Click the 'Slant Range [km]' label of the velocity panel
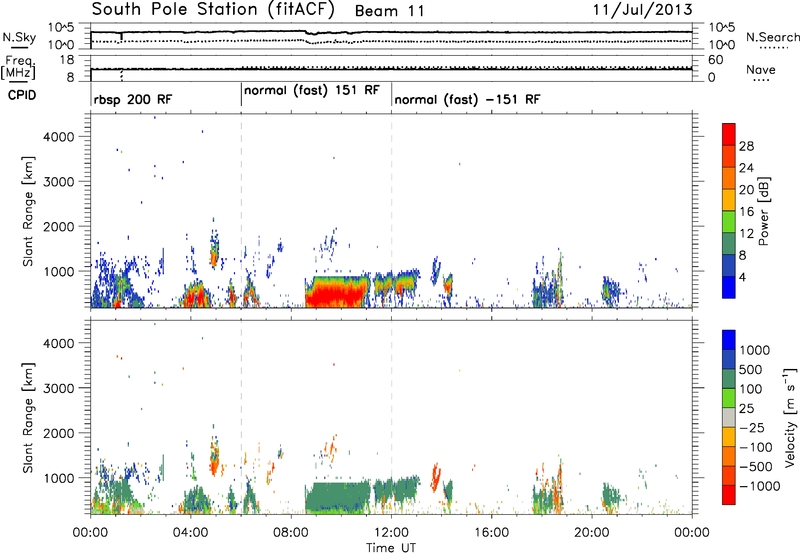The width and height of the screenshot is (800, 554). pos(28,418)
